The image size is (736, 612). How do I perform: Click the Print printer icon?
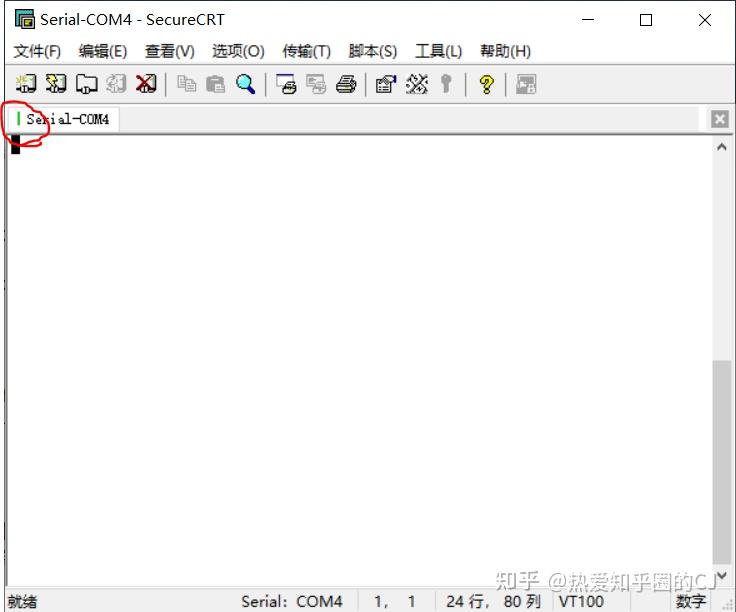(346, 84)
